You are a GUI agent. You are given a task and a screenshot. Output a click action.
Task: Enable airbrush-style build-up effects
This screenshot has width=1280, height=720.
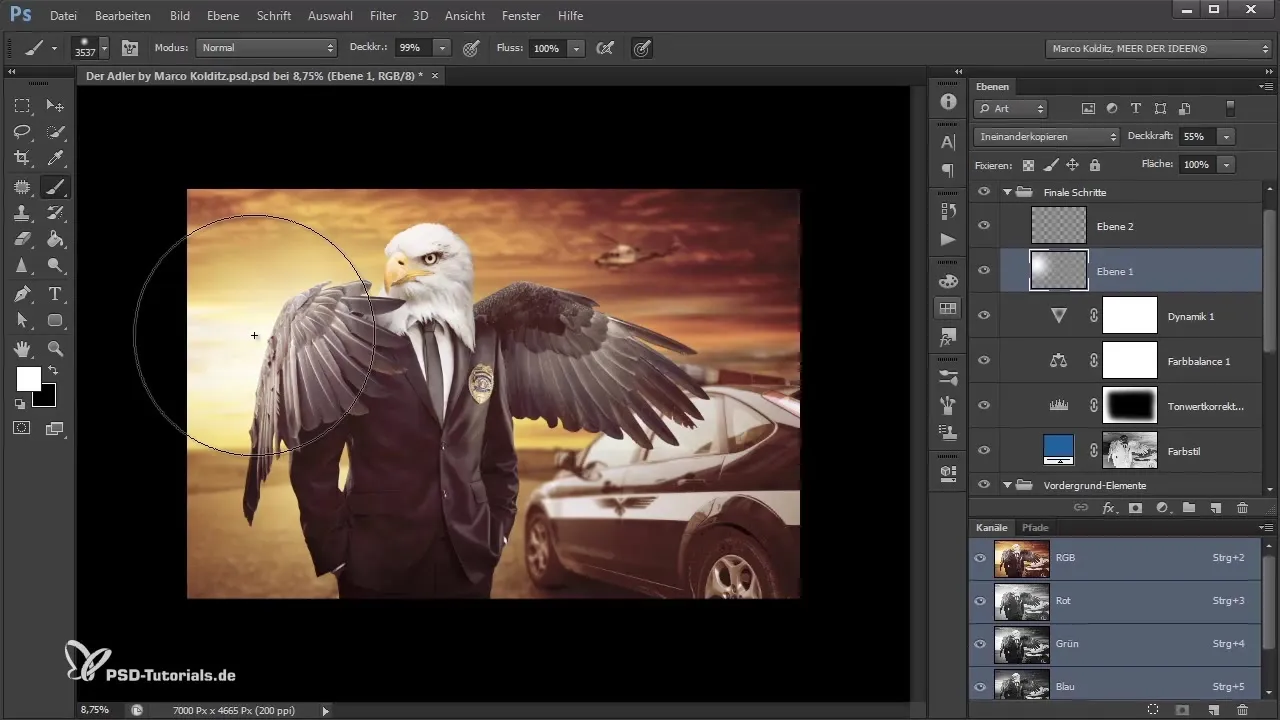point(604,47)
